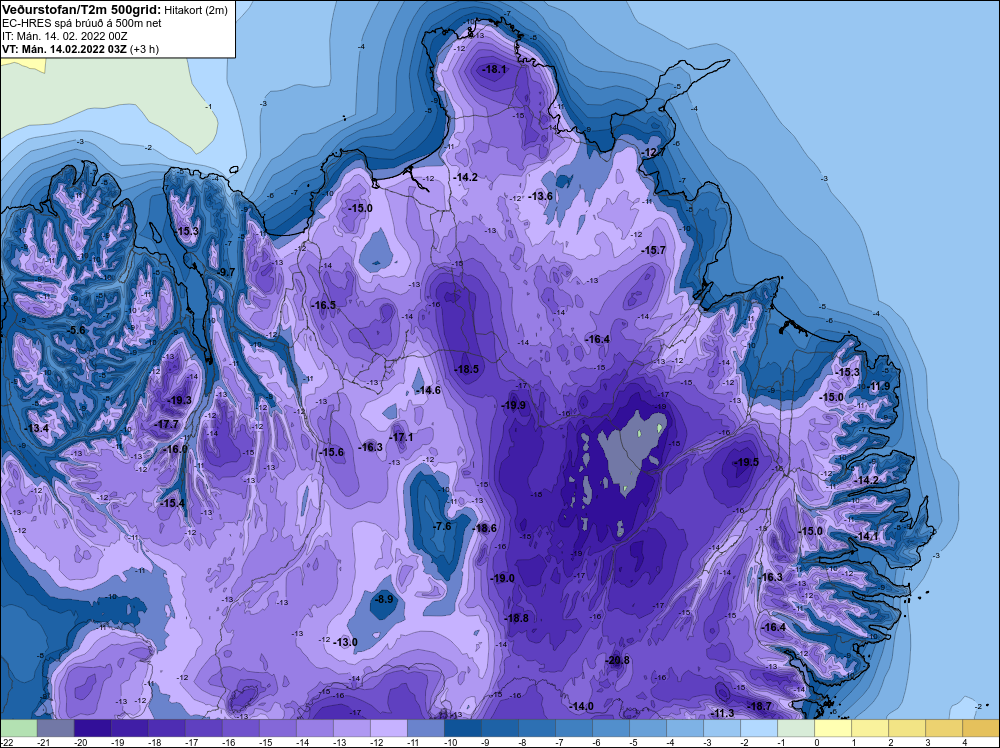
Task: Select the -16.0 temperature value
Action: (176, 449)
